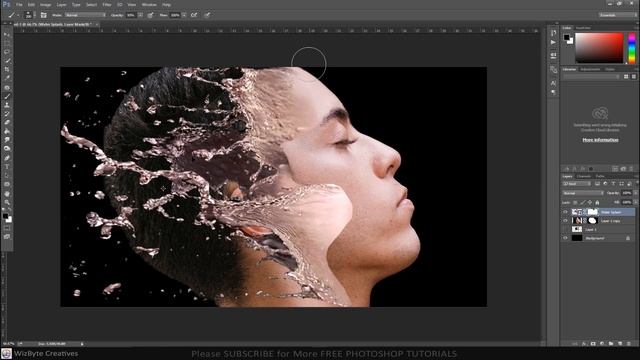The width and height of the screenshot is (640, 360).
Task: Select the Brush tool in toolbox
Action: [7, 96]
